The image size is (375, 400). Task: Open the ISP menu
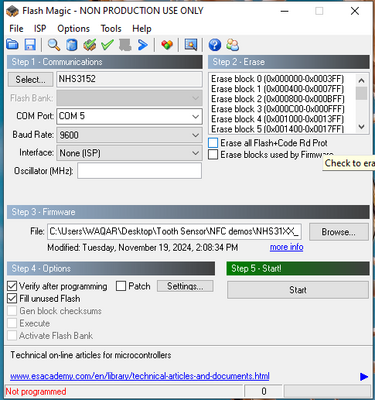point(40,29)
